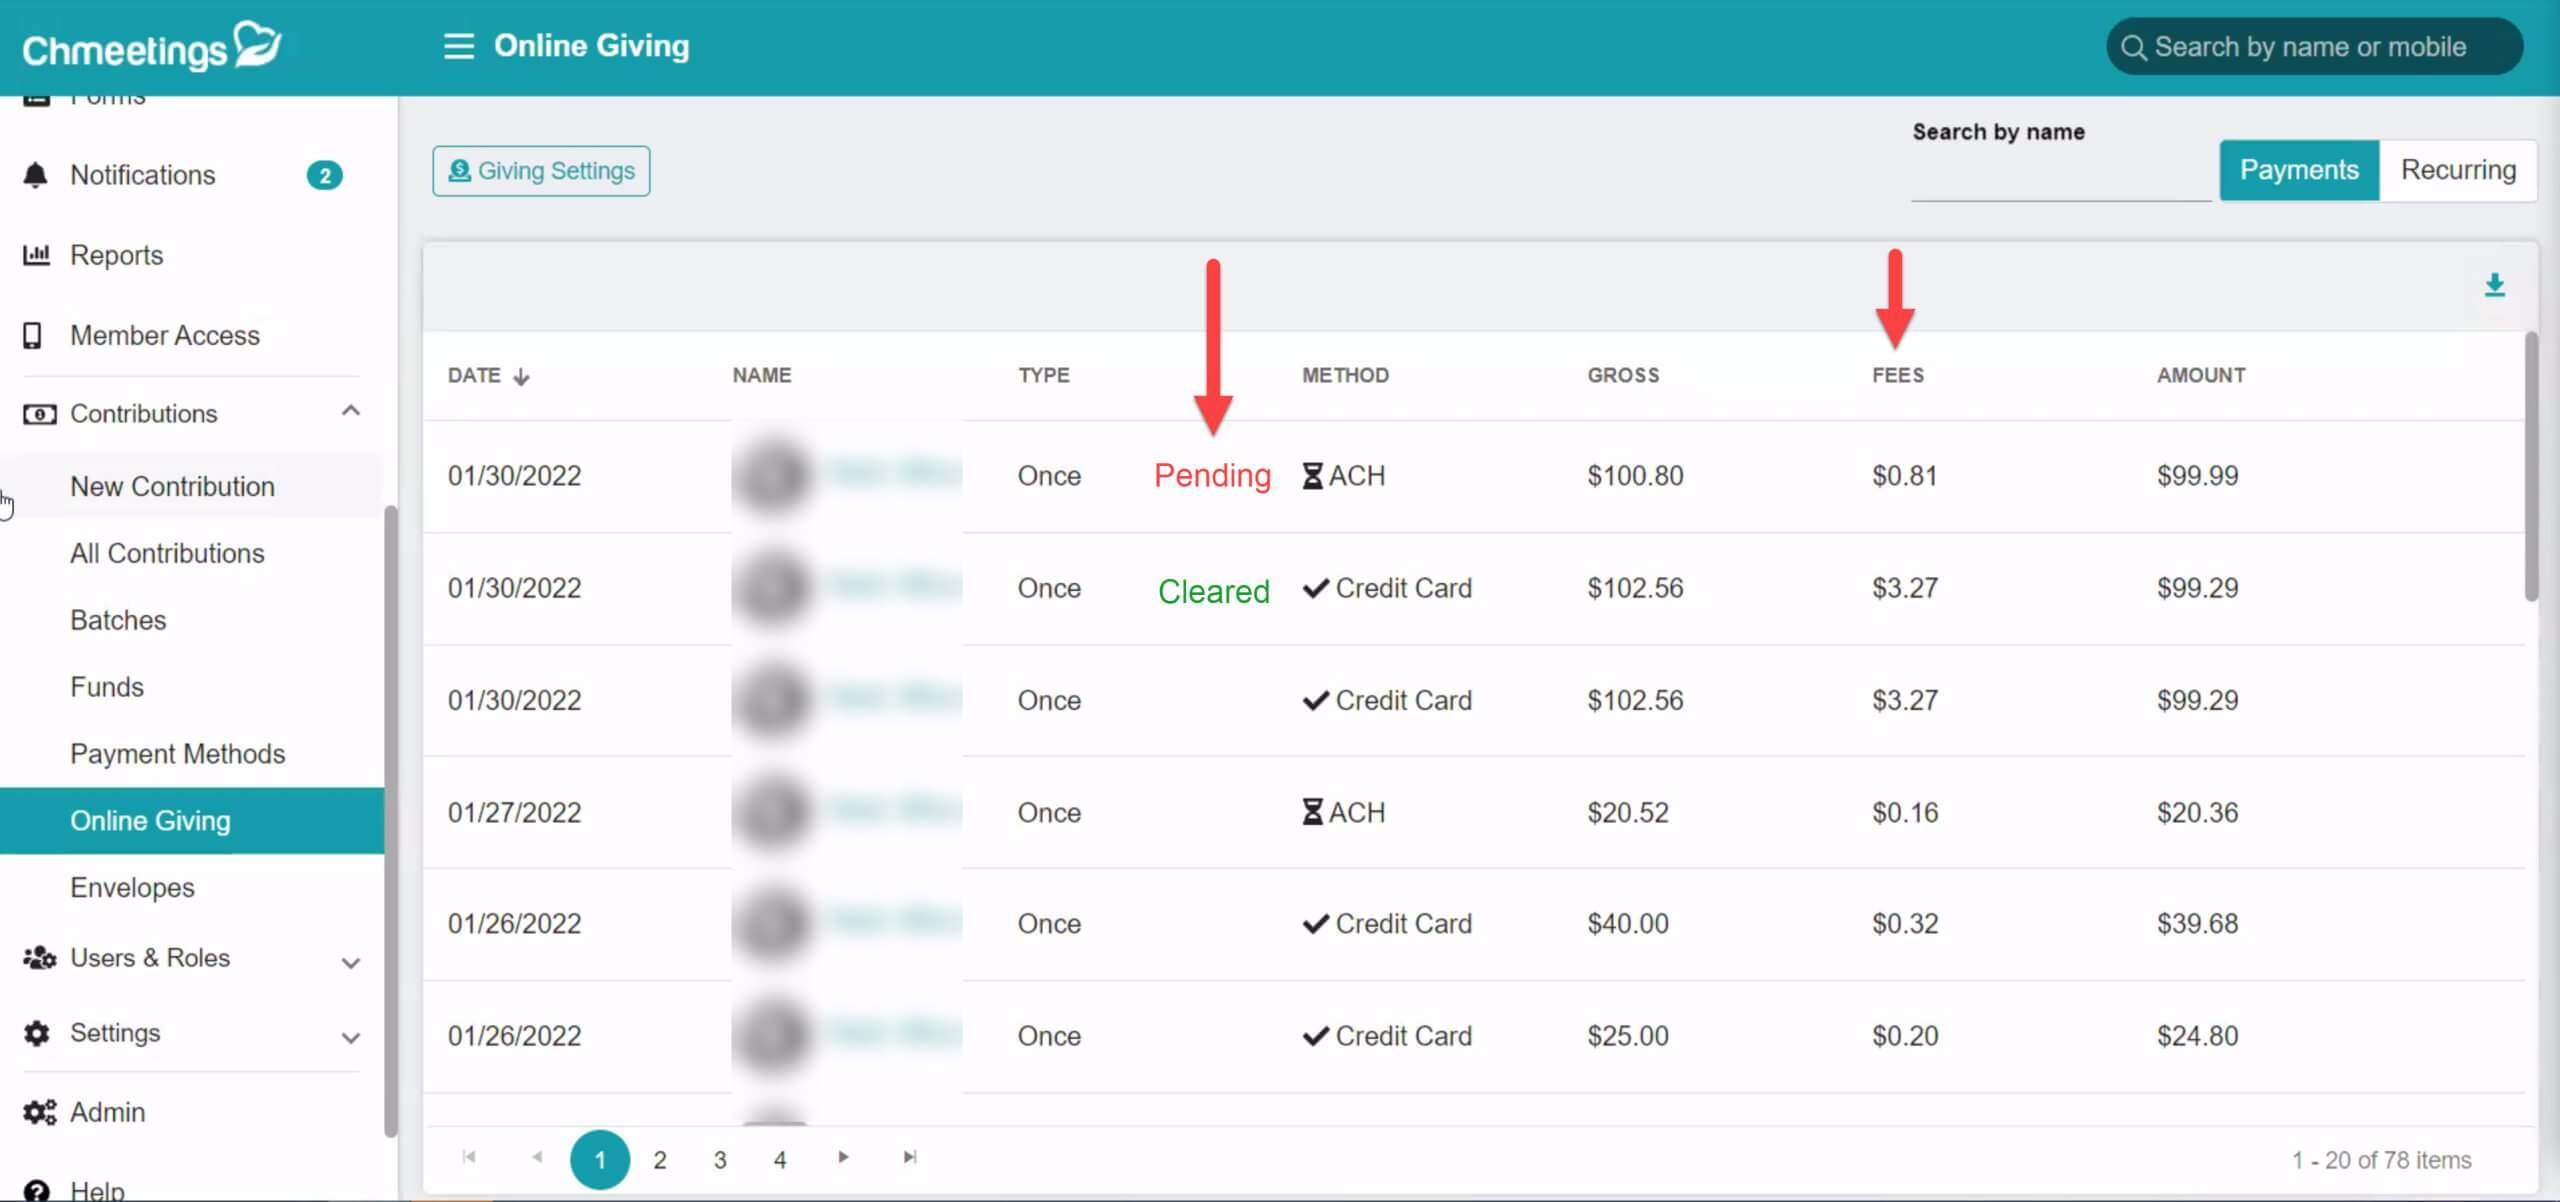
Task: Click checkmark icon on $25.00 Credit Card row
Action: click(1316, 1036)
